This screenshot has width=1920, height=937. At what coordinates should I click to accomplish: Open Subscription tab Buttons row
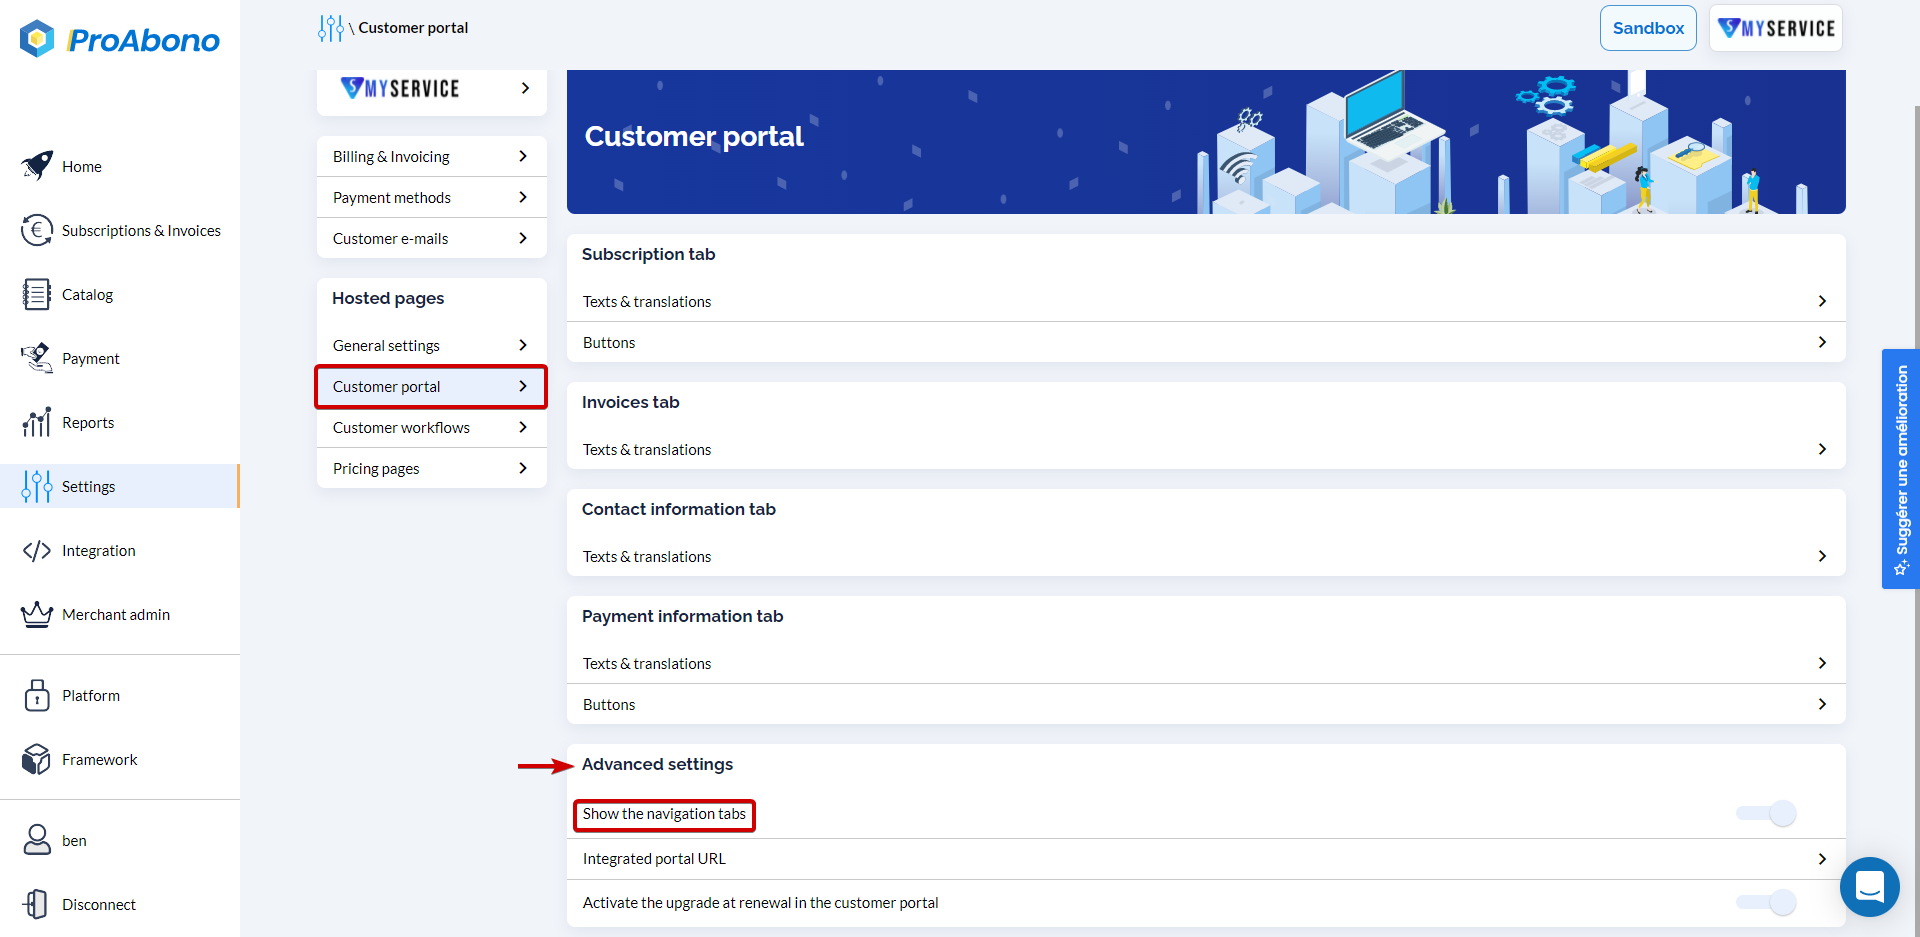point(1206,343)
